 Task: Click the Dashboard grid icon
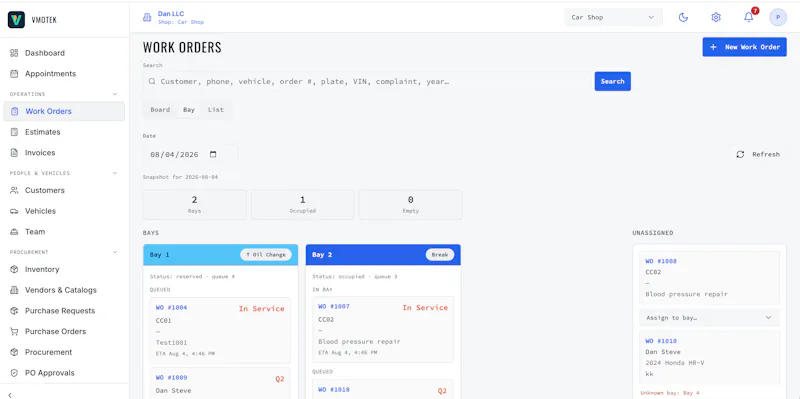[14, 53]
